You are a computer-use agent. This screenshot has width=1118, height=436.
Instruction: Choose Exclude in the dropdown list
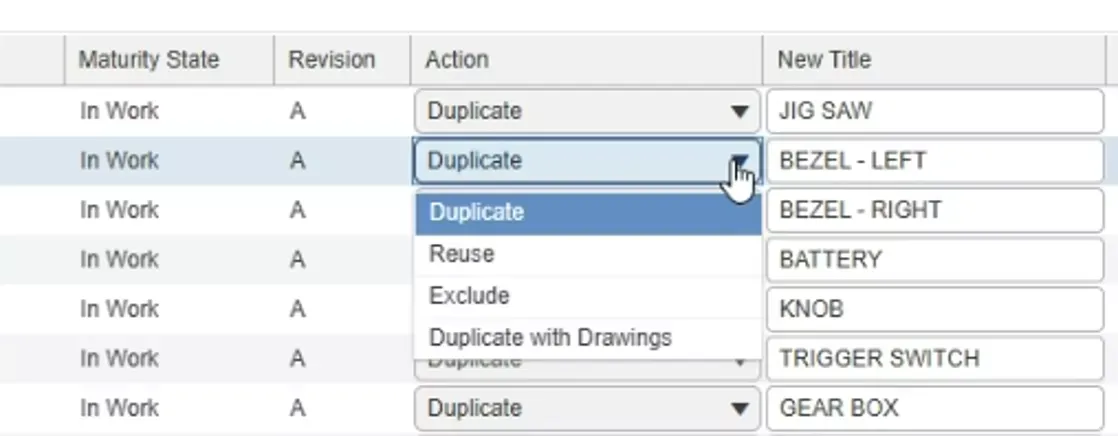click(588, 296)
